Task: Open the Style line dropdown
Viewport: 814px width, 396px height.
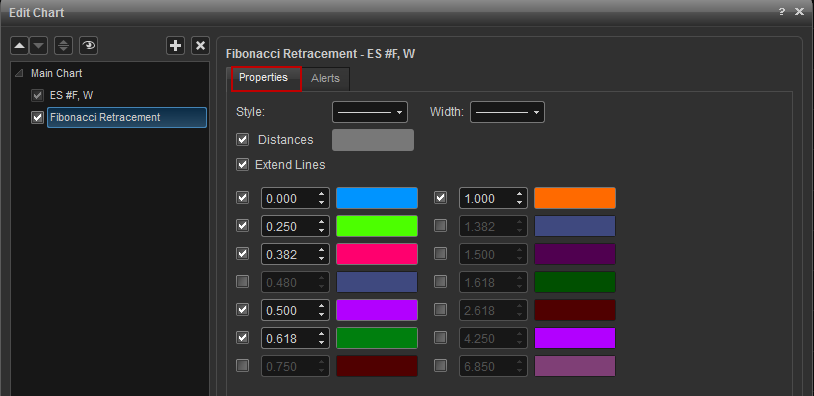Action: (370, 112)
